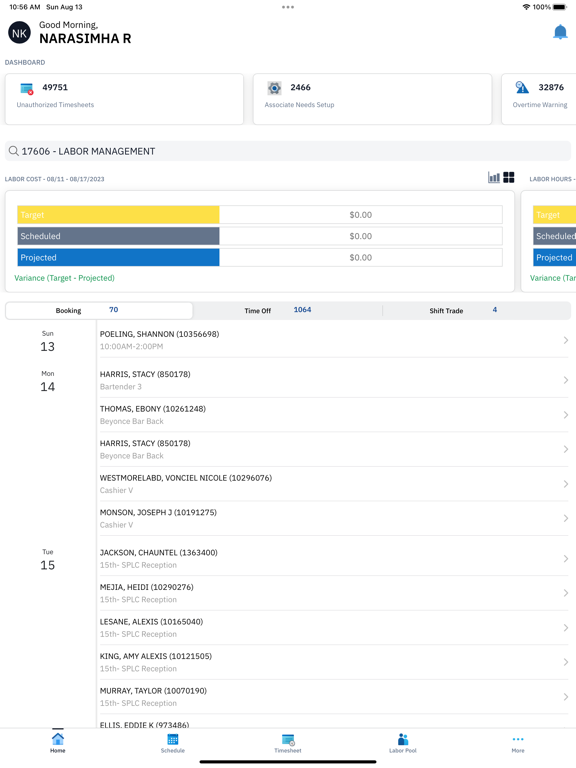
Task: Click the 17606 - LABOR MANAGEMENT search field
Action: click(x=288, y=151)
